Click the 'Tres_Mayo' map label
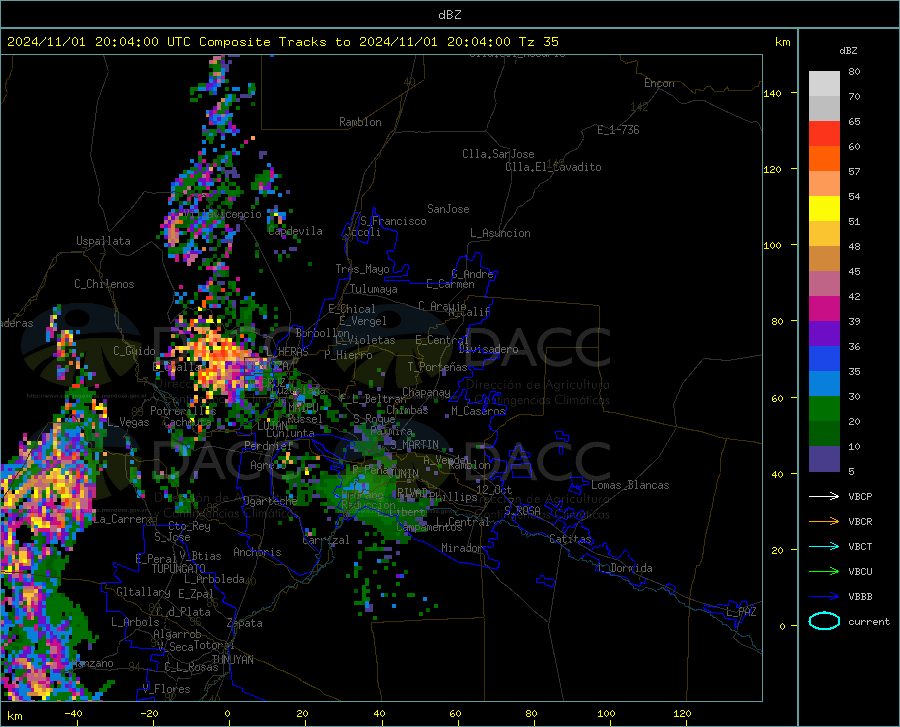900x727 pixels. coord(363,269)
